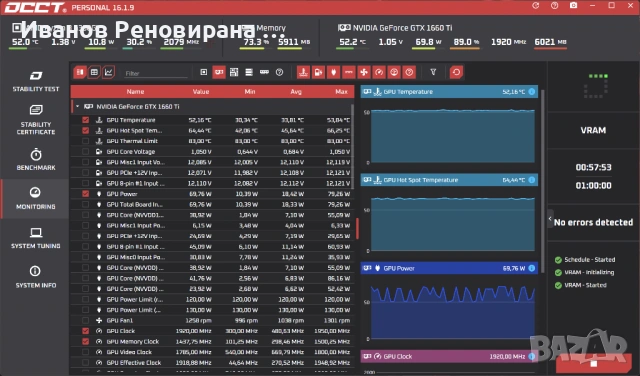Check the GPU Core Voltage checkbox
Image resolution: width=640 pixels, height=376 pixels.
85,151
